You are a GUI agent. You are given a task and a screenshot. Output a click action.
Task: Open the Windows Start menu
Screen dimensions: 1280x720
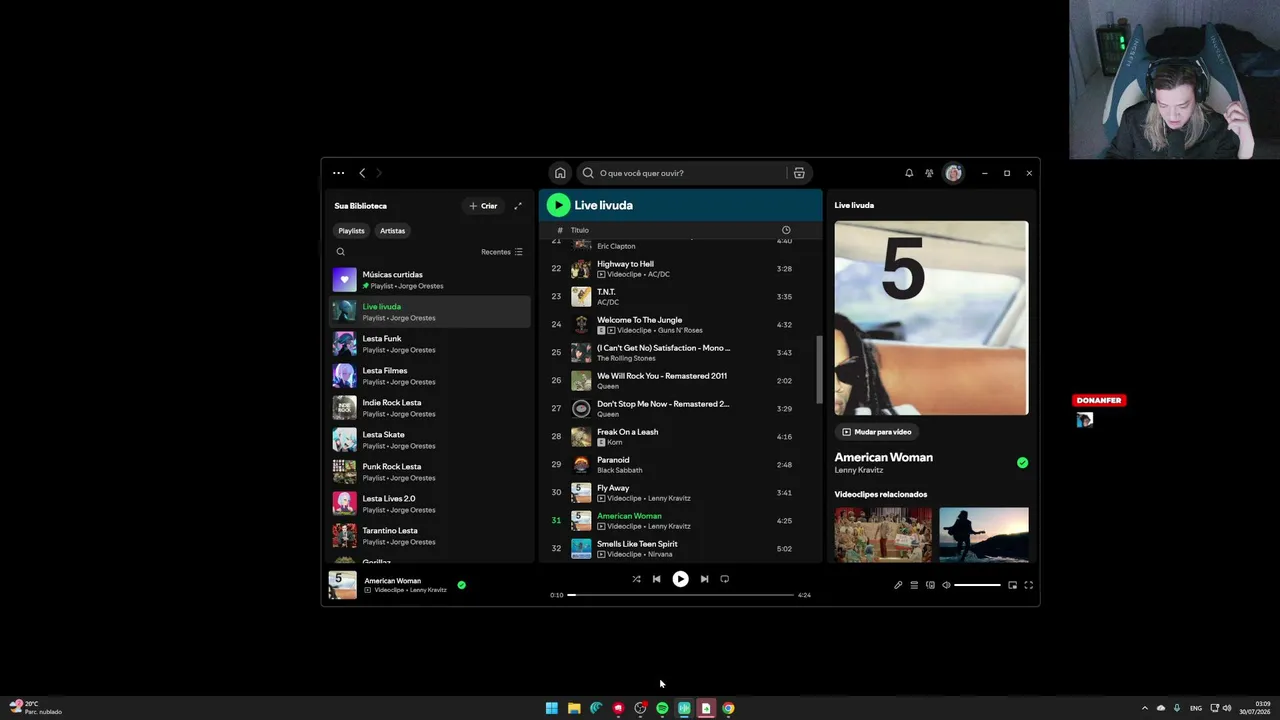tap(552, 708)
